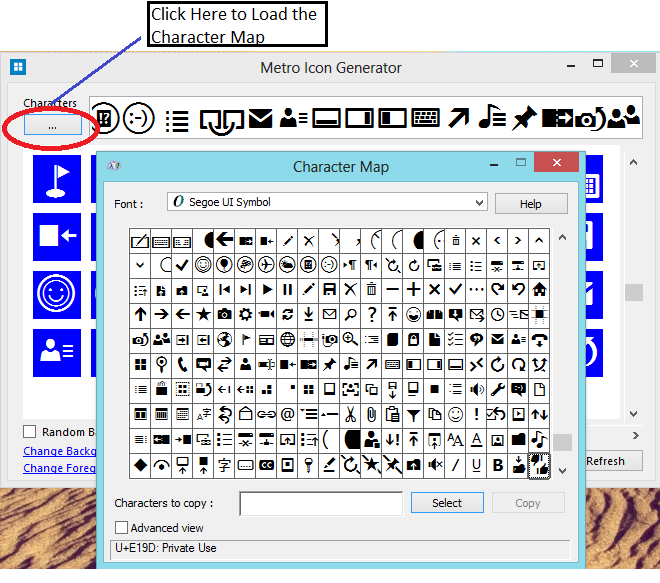Click the Refresh button in Metro Icon Generator
The width and height of the screenshot is (660, 583).
point(614,461)
